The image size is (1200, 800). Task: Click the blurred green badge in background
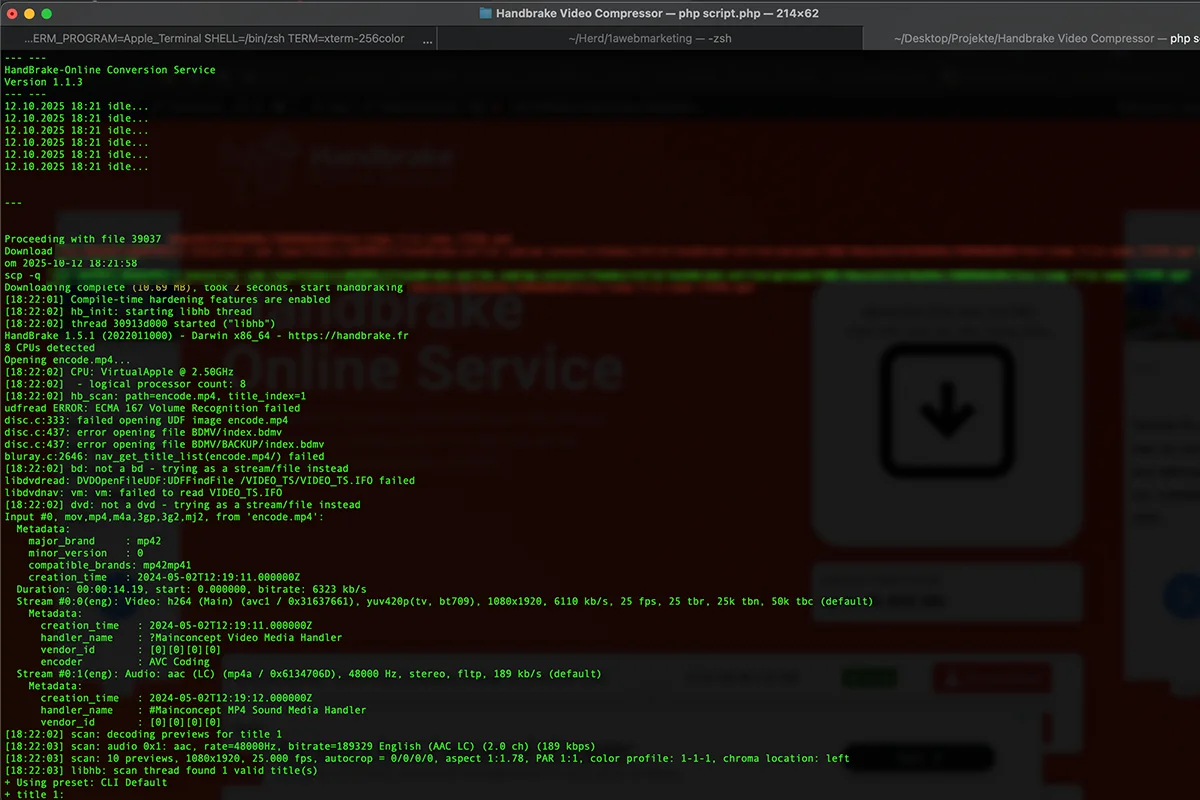click(x=868, y=678)
